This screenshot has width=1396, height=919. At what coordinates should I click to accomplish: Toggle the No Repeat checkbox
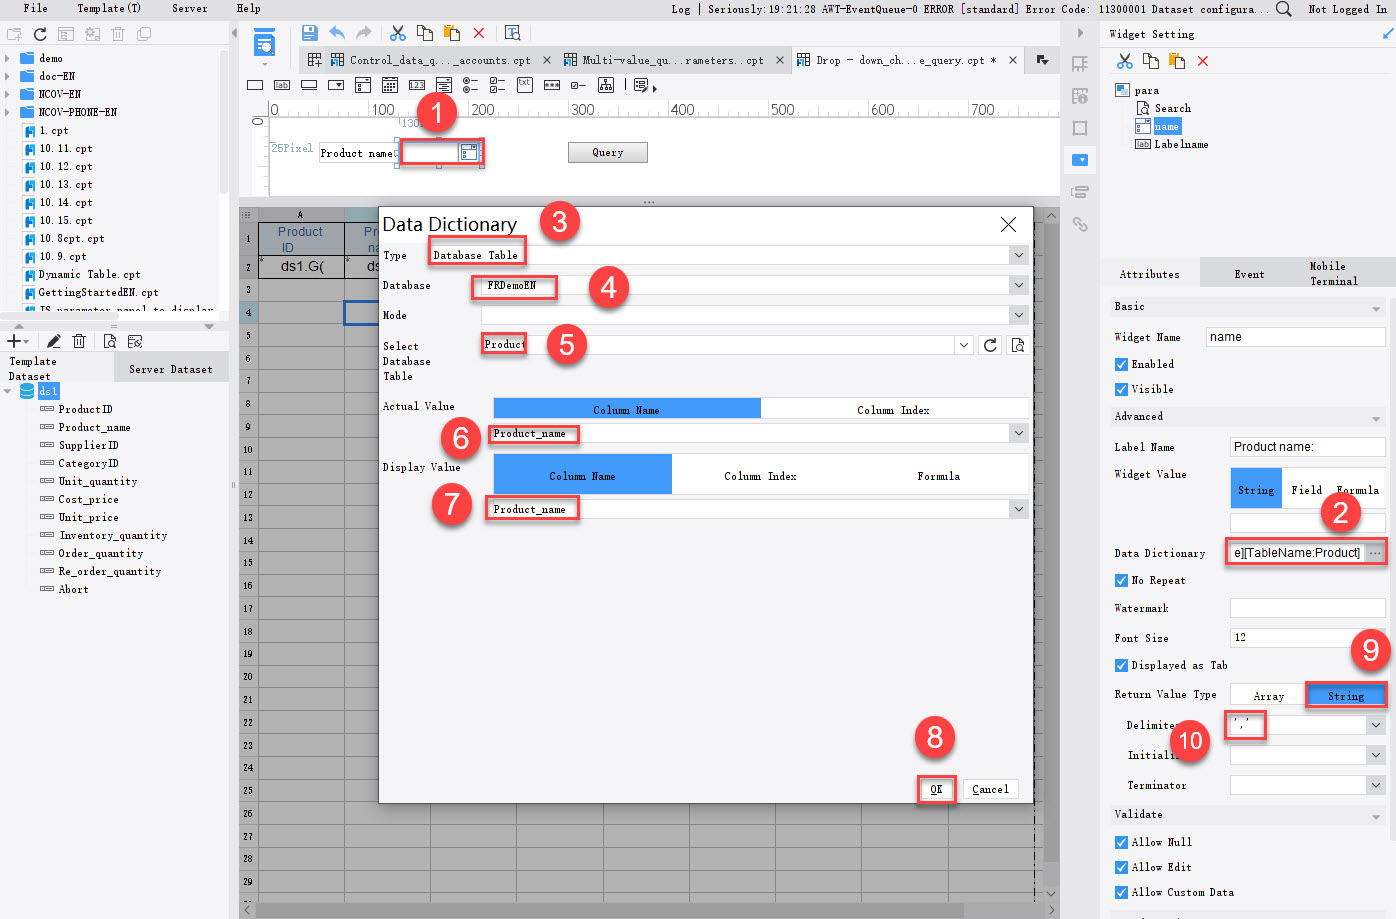coord(1121,580)
